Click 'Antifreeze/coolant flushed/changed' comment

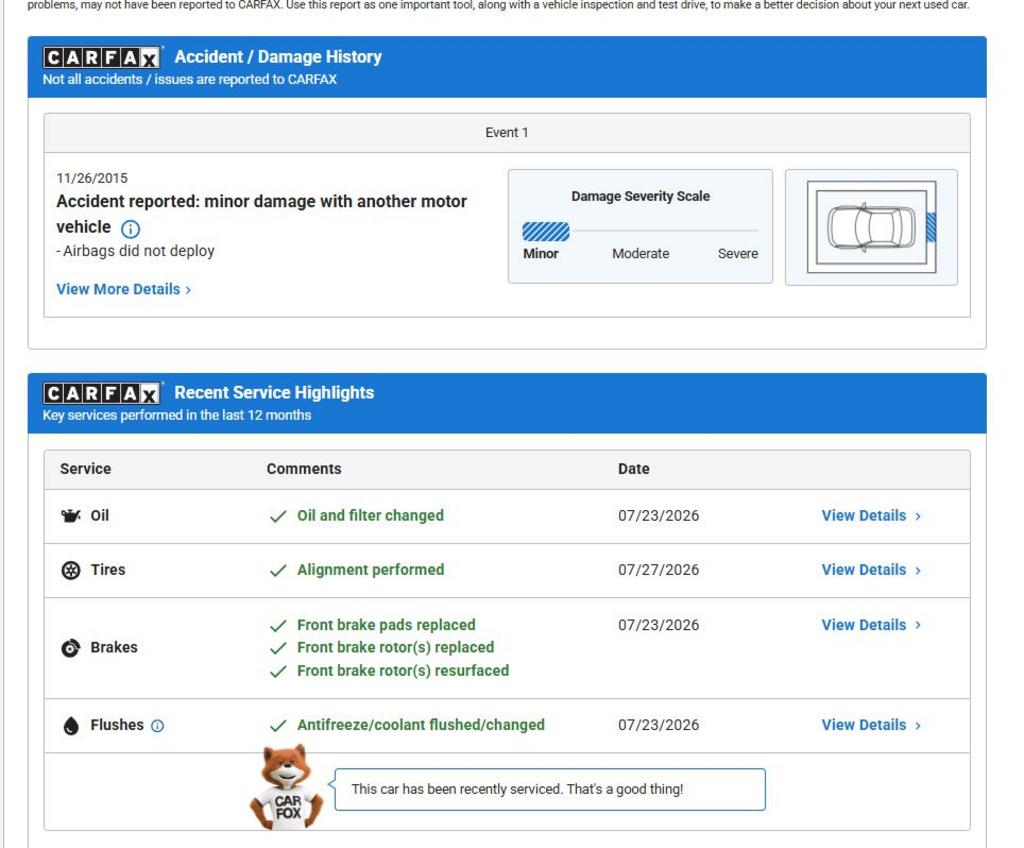click(x=421, y=725)
